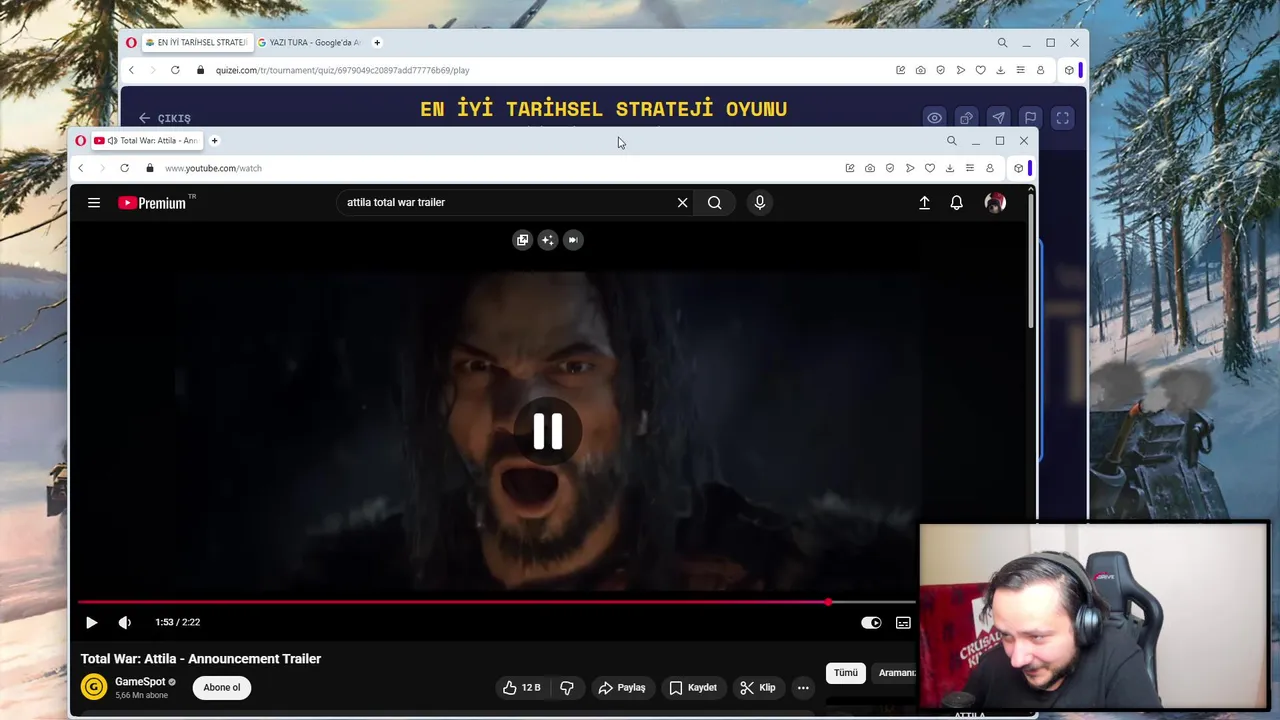The width and height of the screenshot is (1280, 720).
Task: Seek using the red video progress bar
Action: point(497,602)
